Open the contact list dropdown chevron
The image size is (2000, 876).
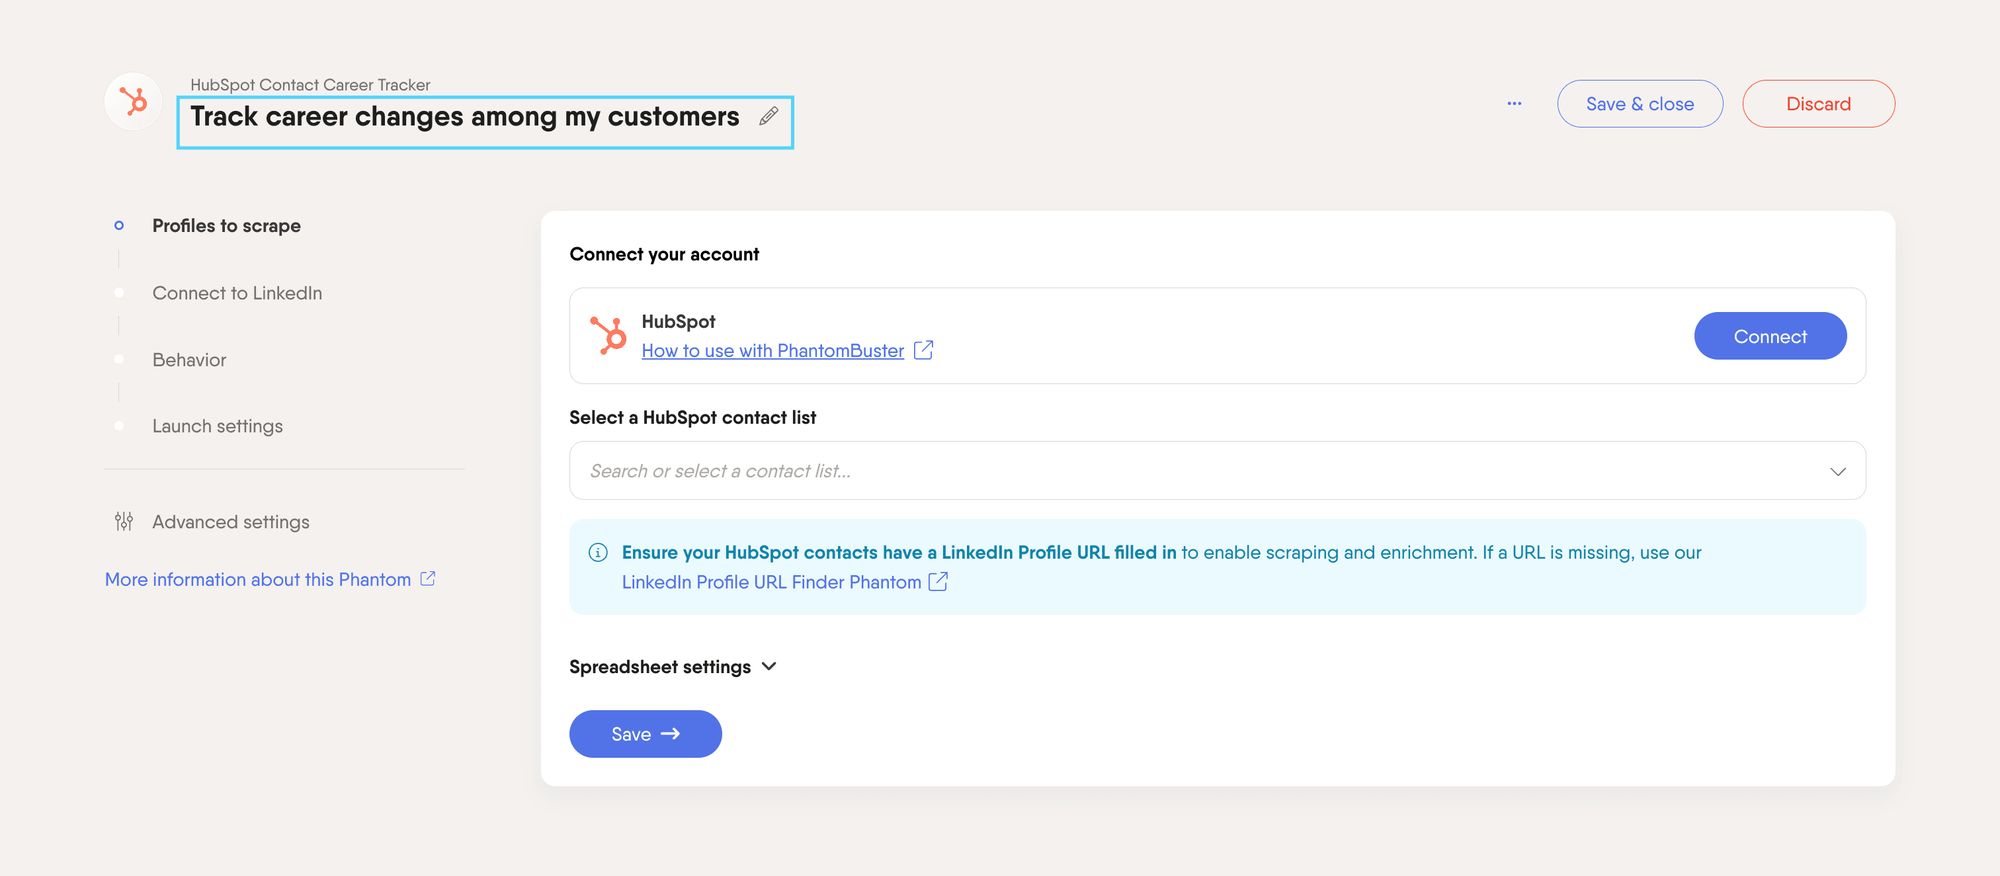1838,471
